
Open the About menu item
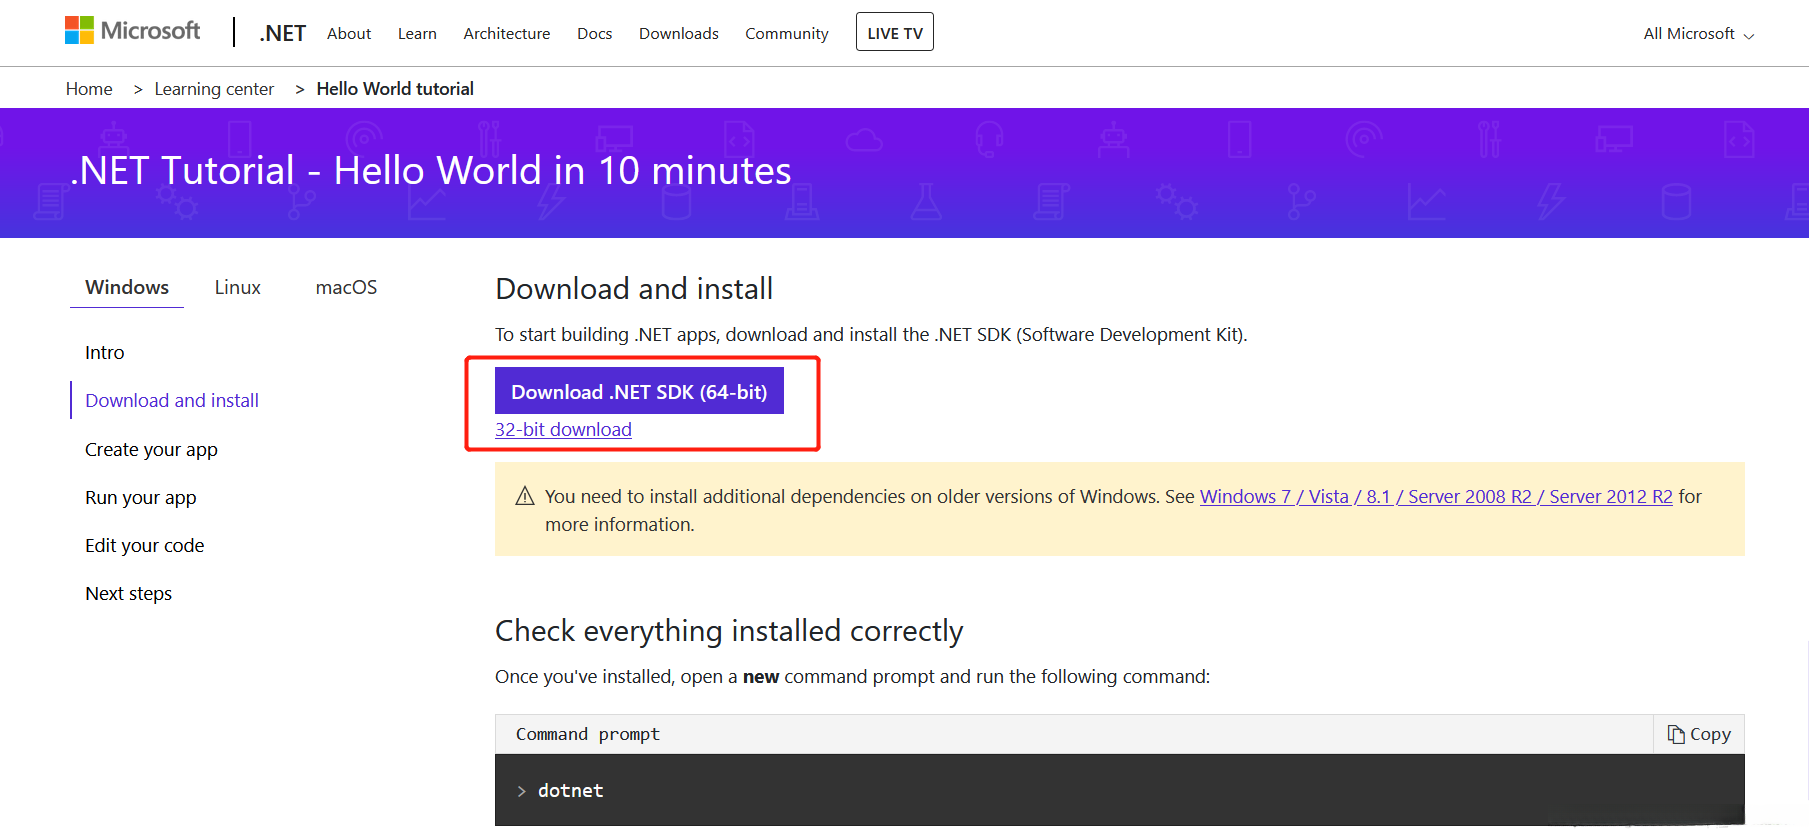pos(349,34)
